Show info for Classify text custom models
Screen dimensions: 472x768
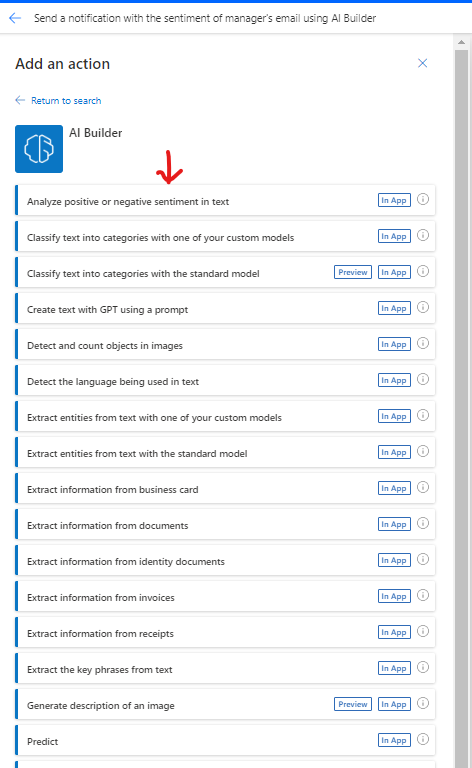(423, 236)
